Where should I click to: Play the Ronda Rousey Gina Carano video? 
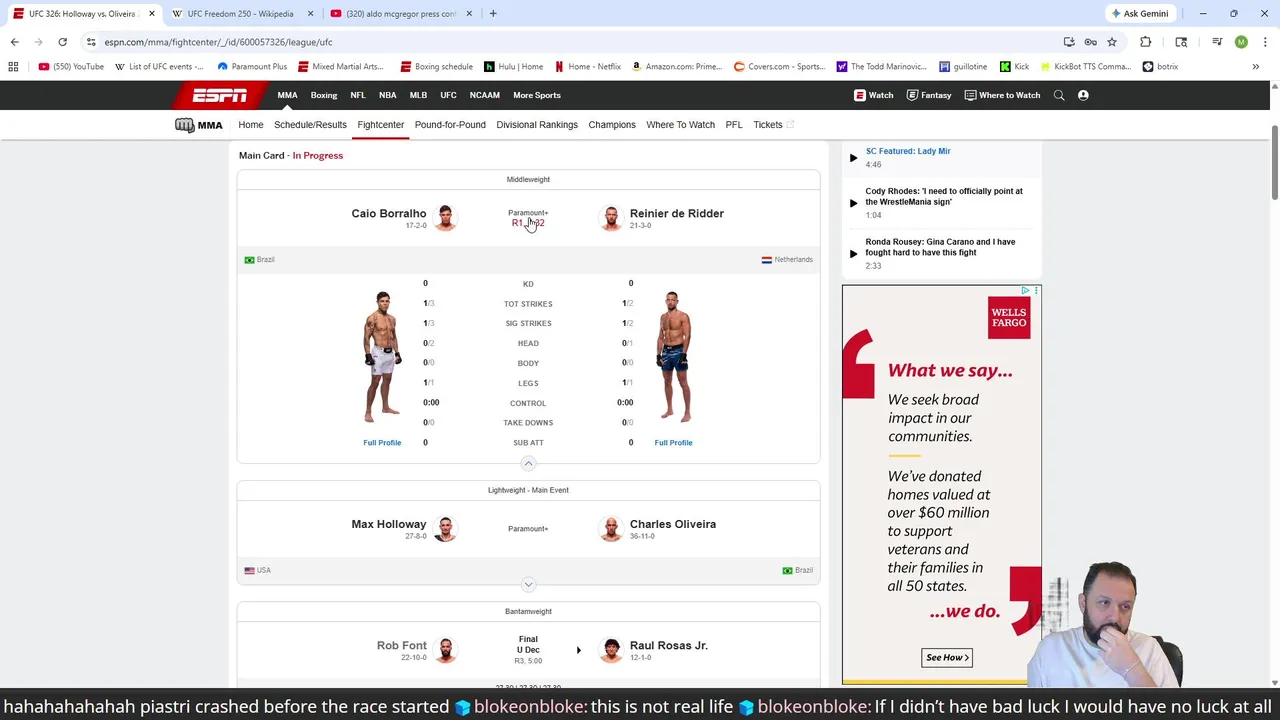pyautogui.click(x=853, y=254)
